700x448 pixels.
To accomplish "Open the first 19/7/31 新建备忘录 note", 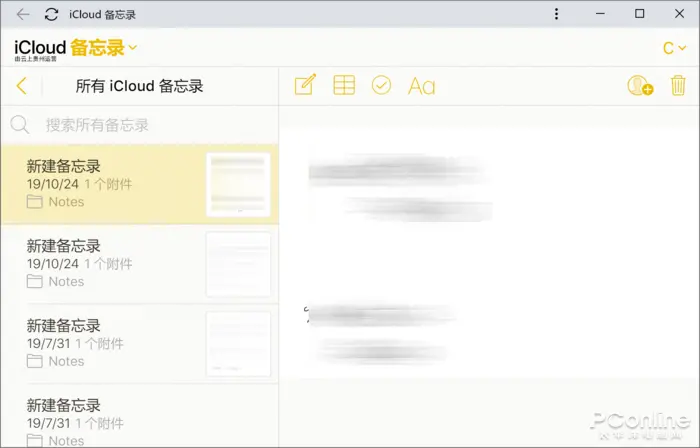I will tap(140, 344).
